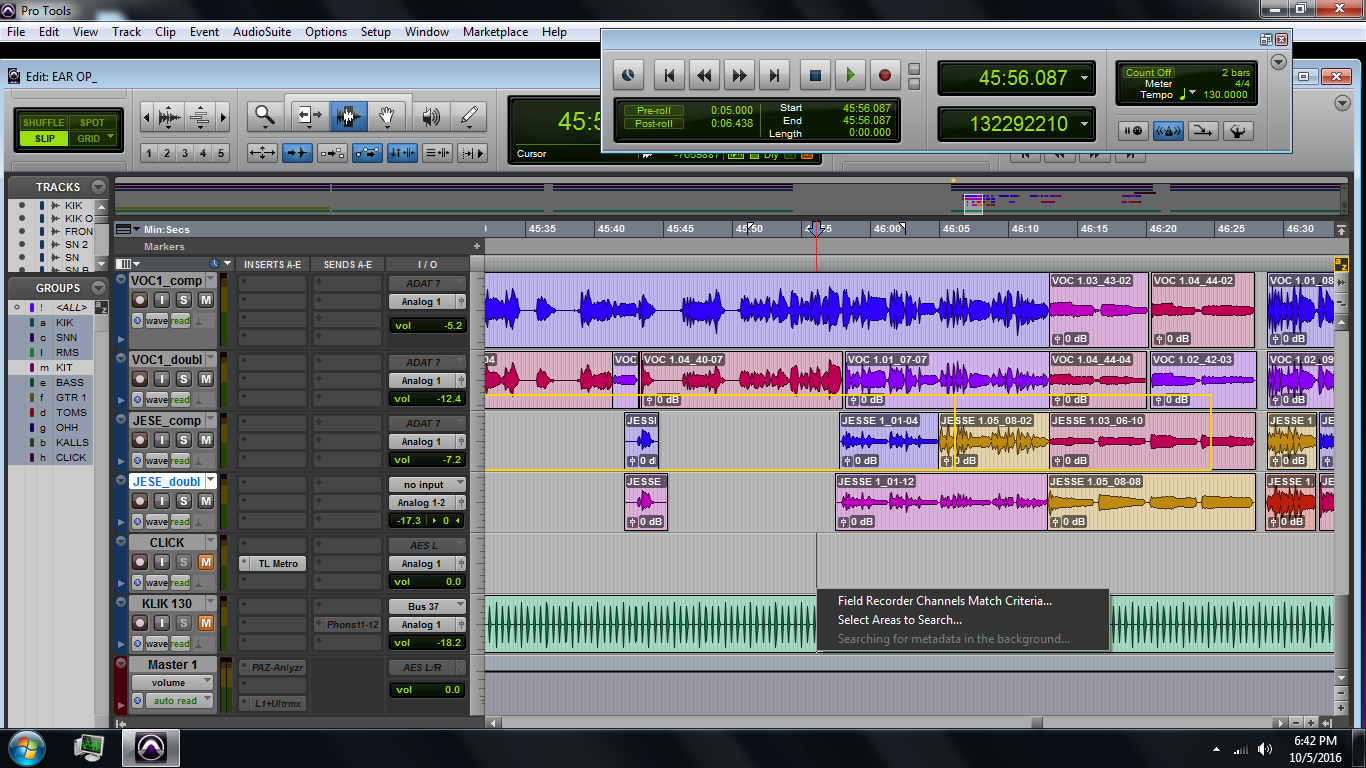Toggle Tab to Transients icon
The width and height of the screenshot is (1366, 768).
(298, 153)
